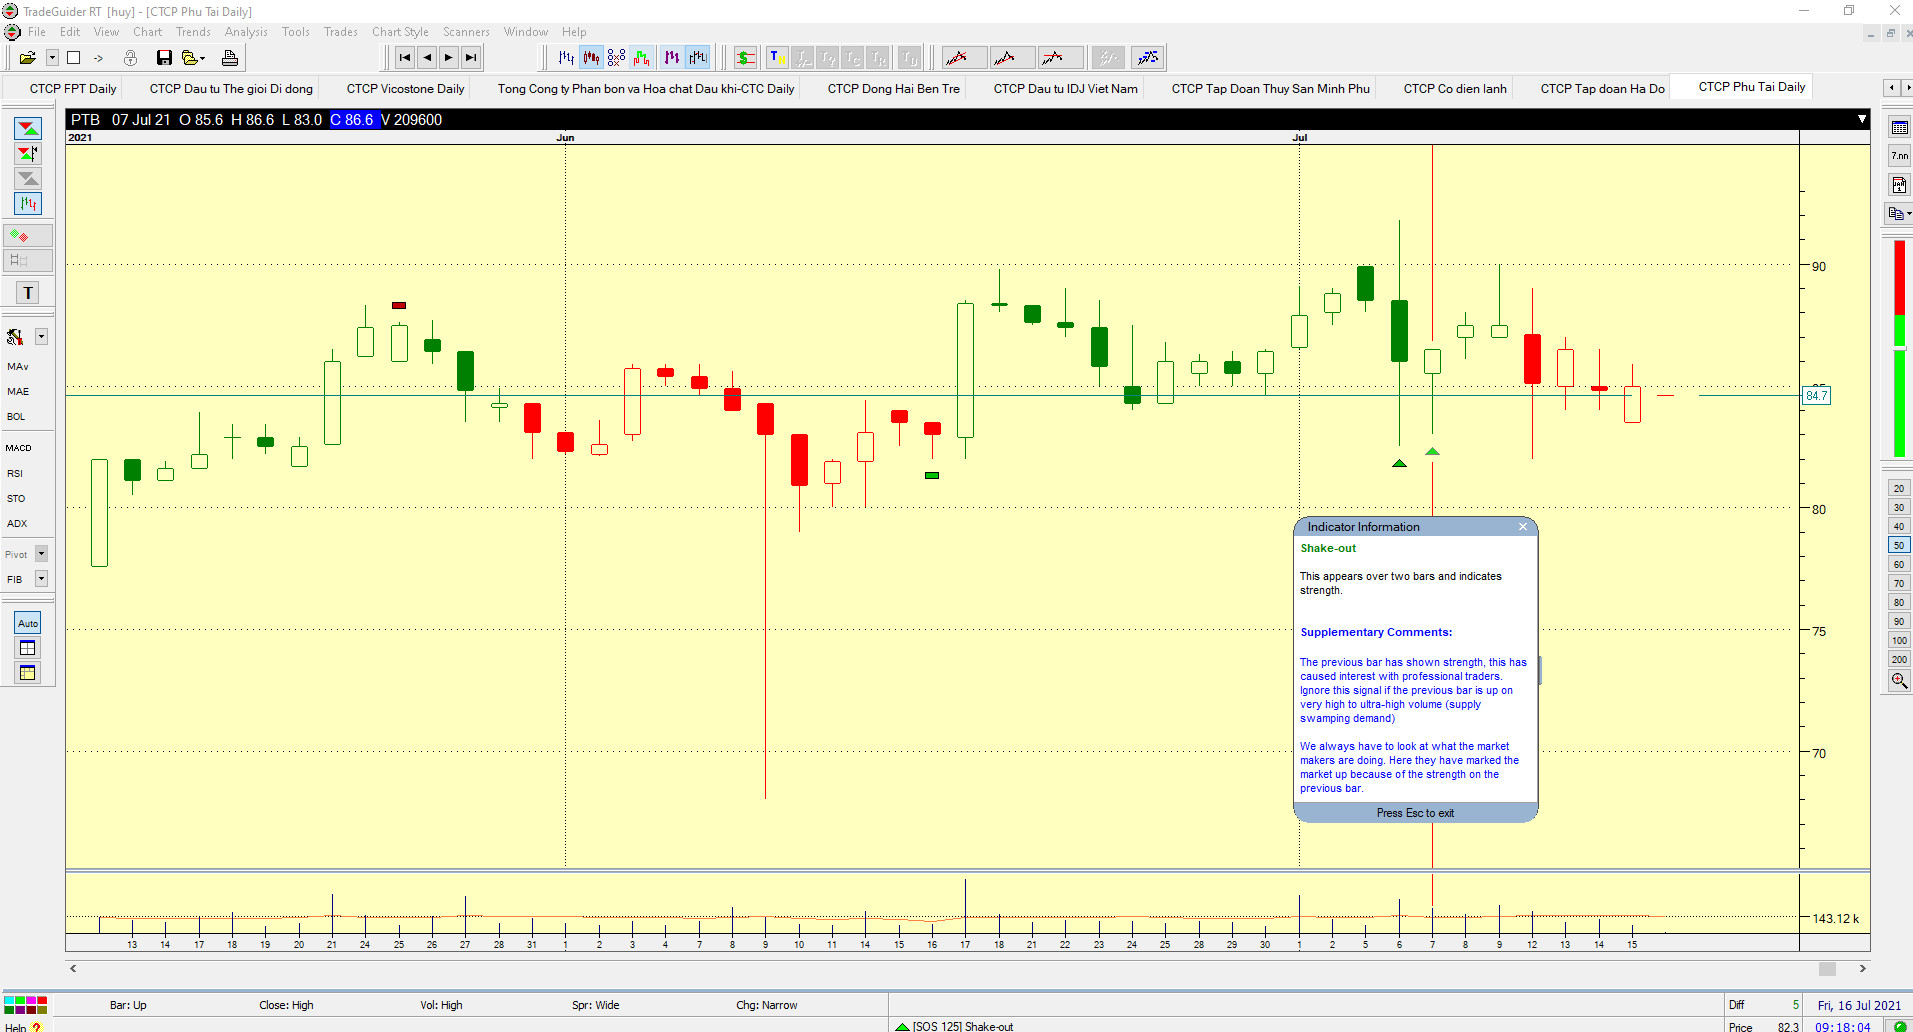Select the 100 bars zoom button

(x=1898, y=641)
